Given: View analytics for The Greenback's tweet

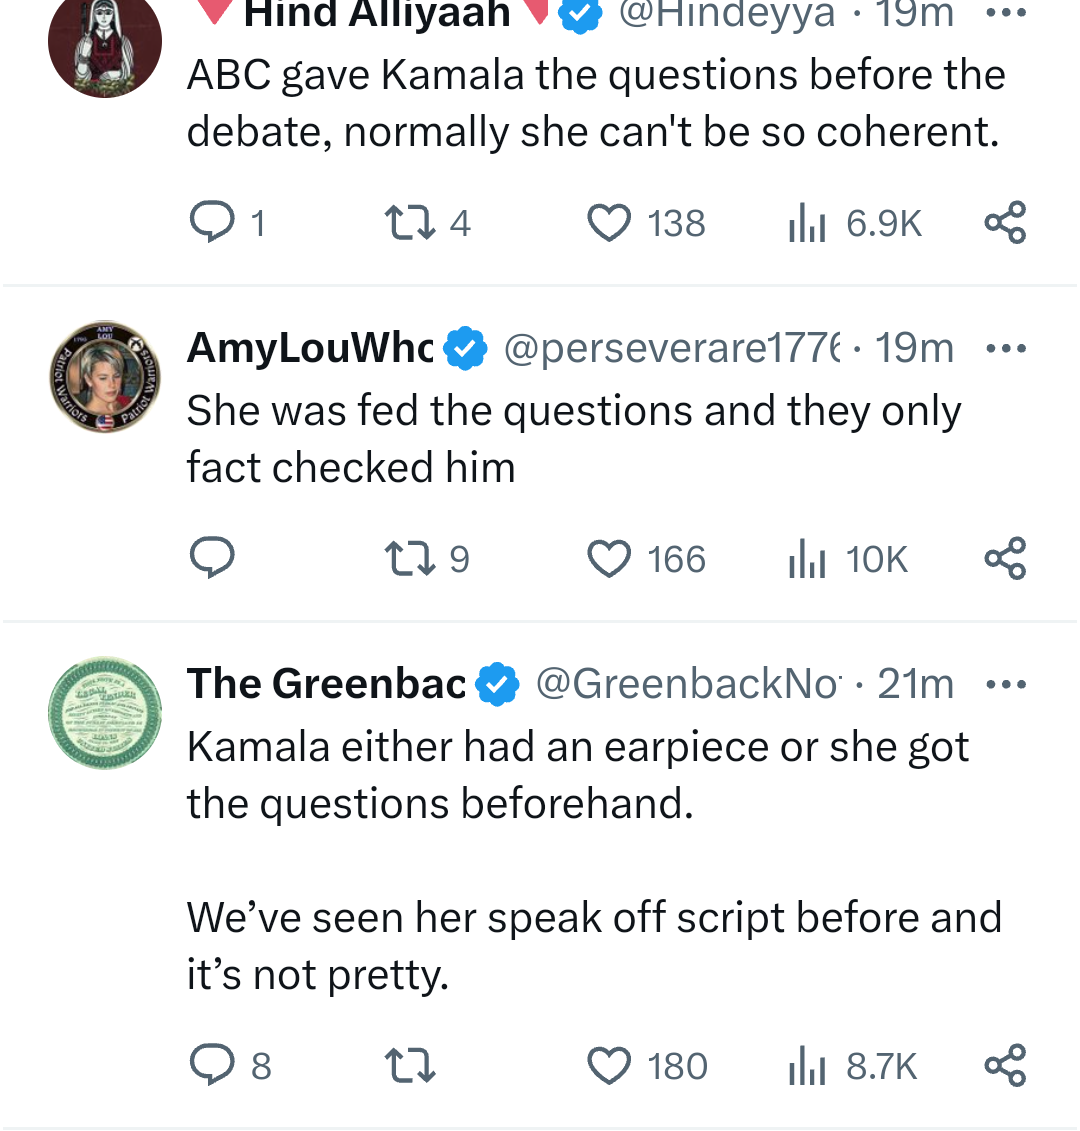Looking at the screenshot, I should pos(807,1065).
